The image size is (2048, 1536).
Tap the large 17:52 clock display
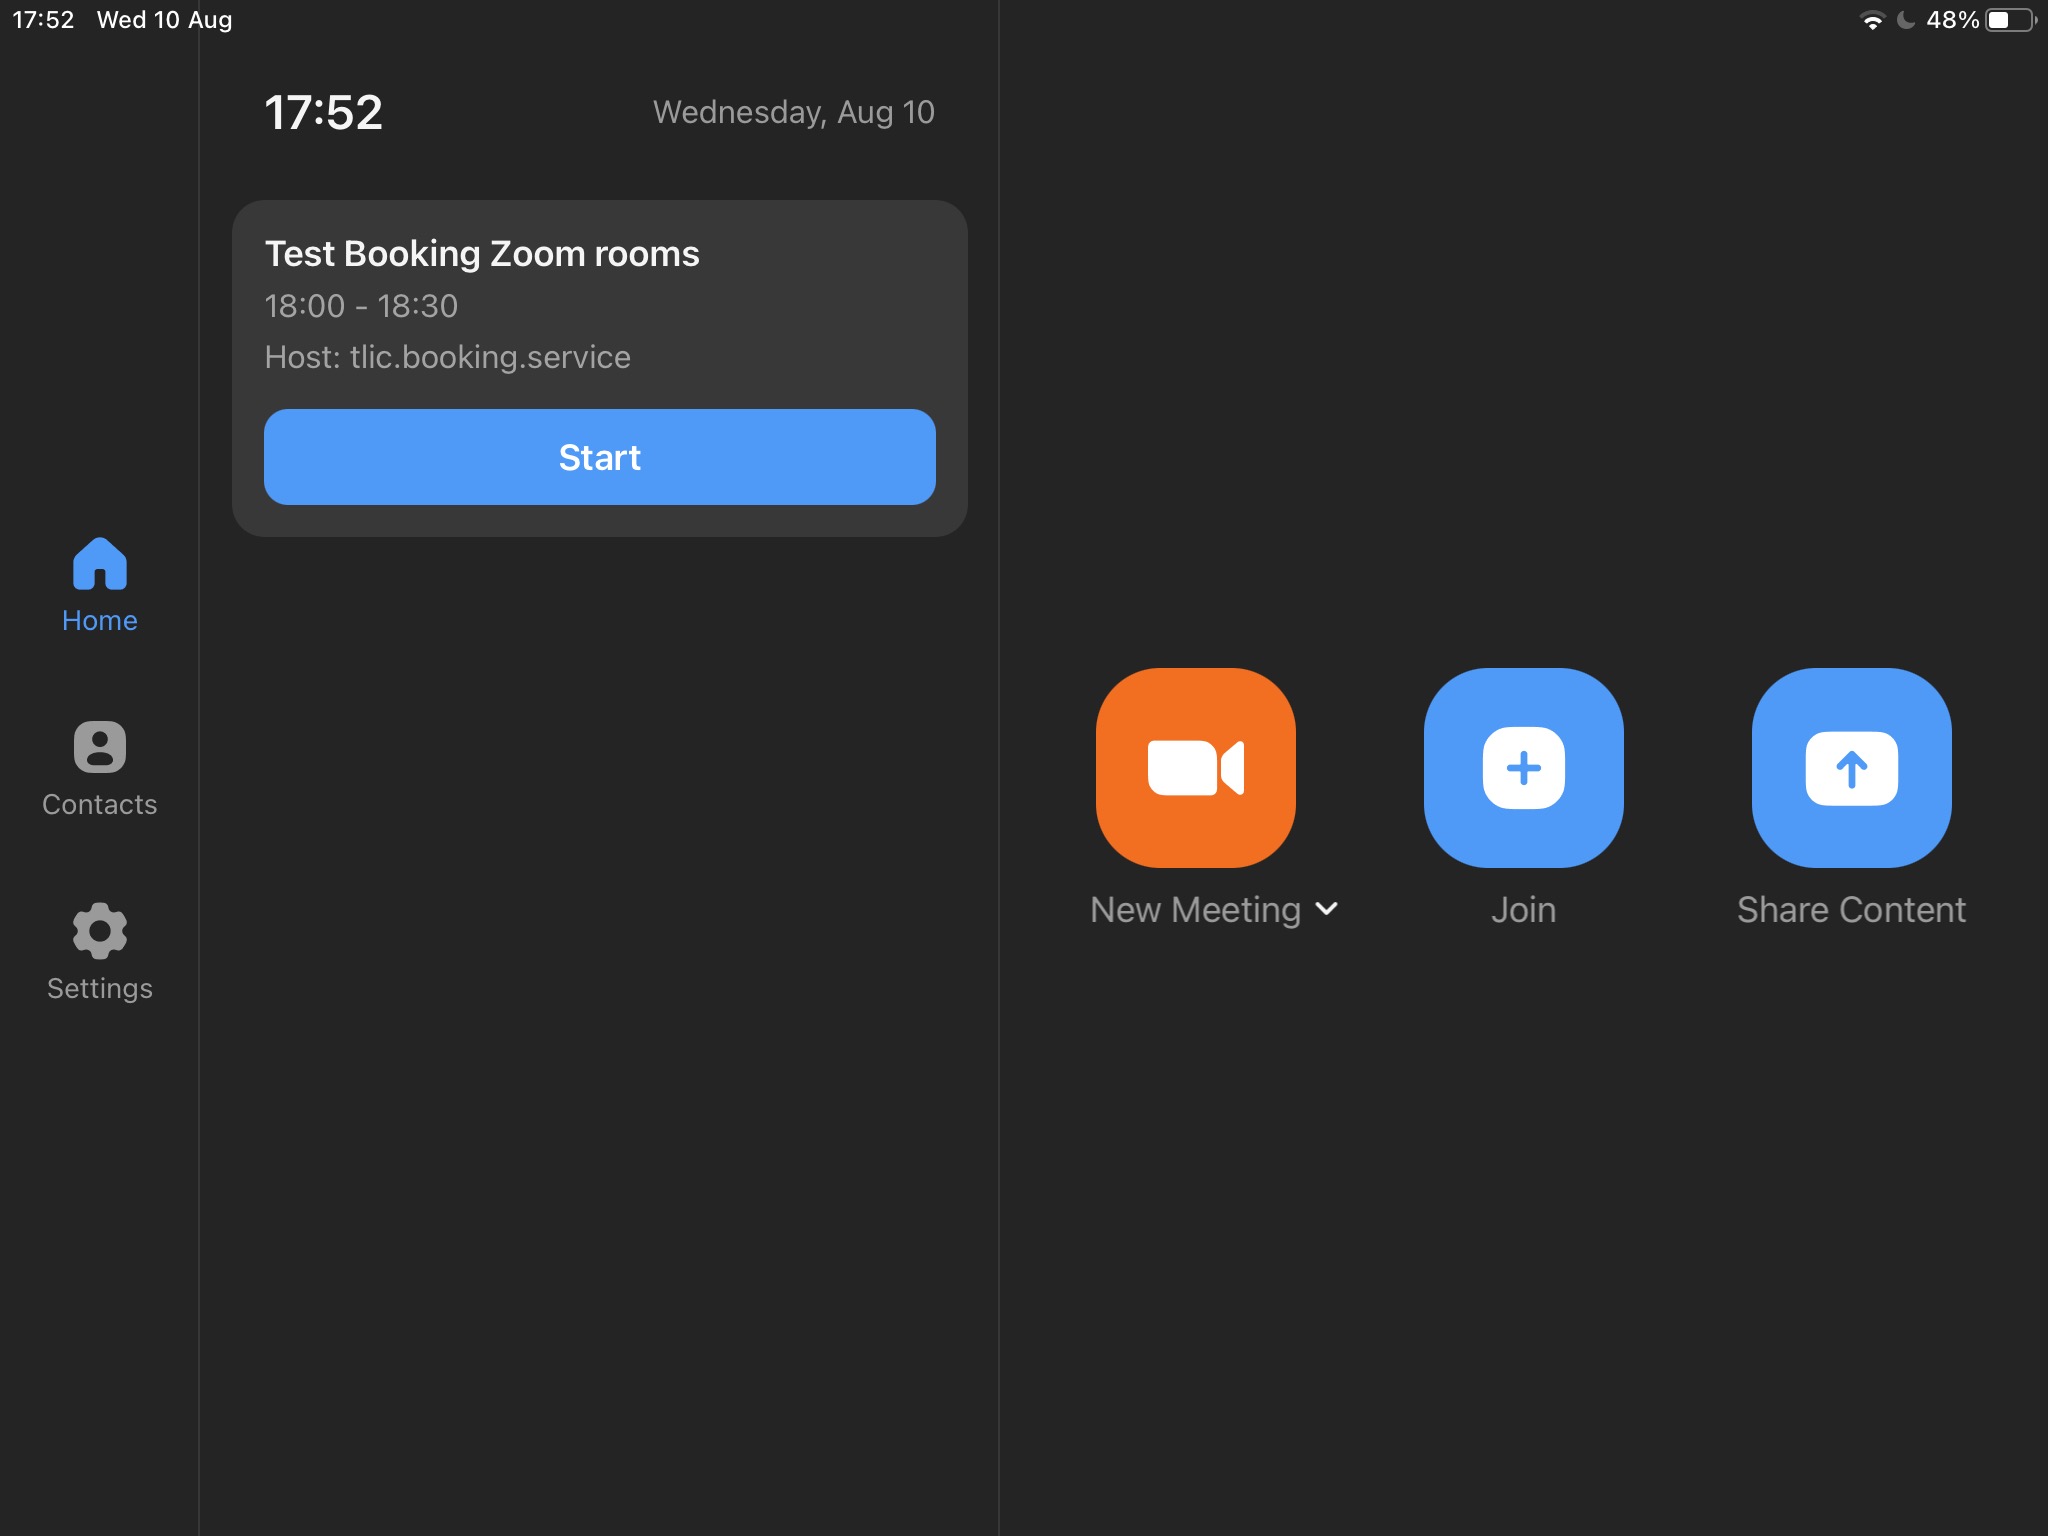pos(323,112)
